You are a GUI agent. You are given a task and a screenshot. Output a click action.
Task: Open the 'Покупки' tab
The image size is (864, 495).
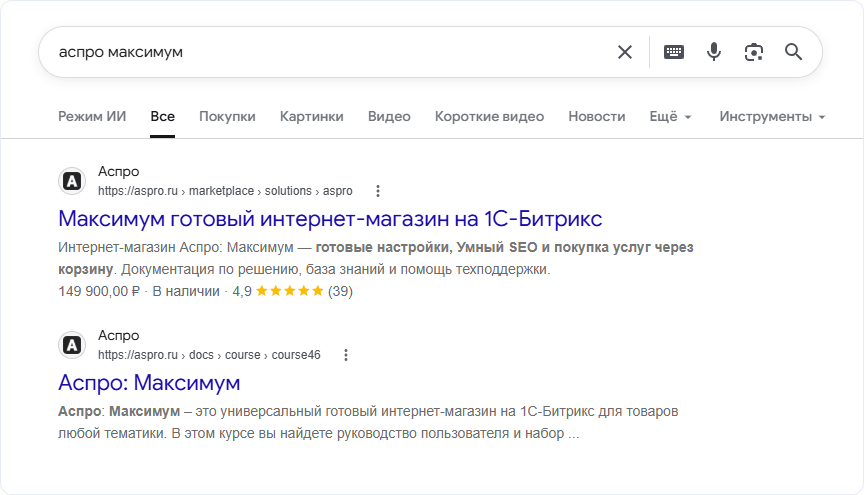point(227,116)
